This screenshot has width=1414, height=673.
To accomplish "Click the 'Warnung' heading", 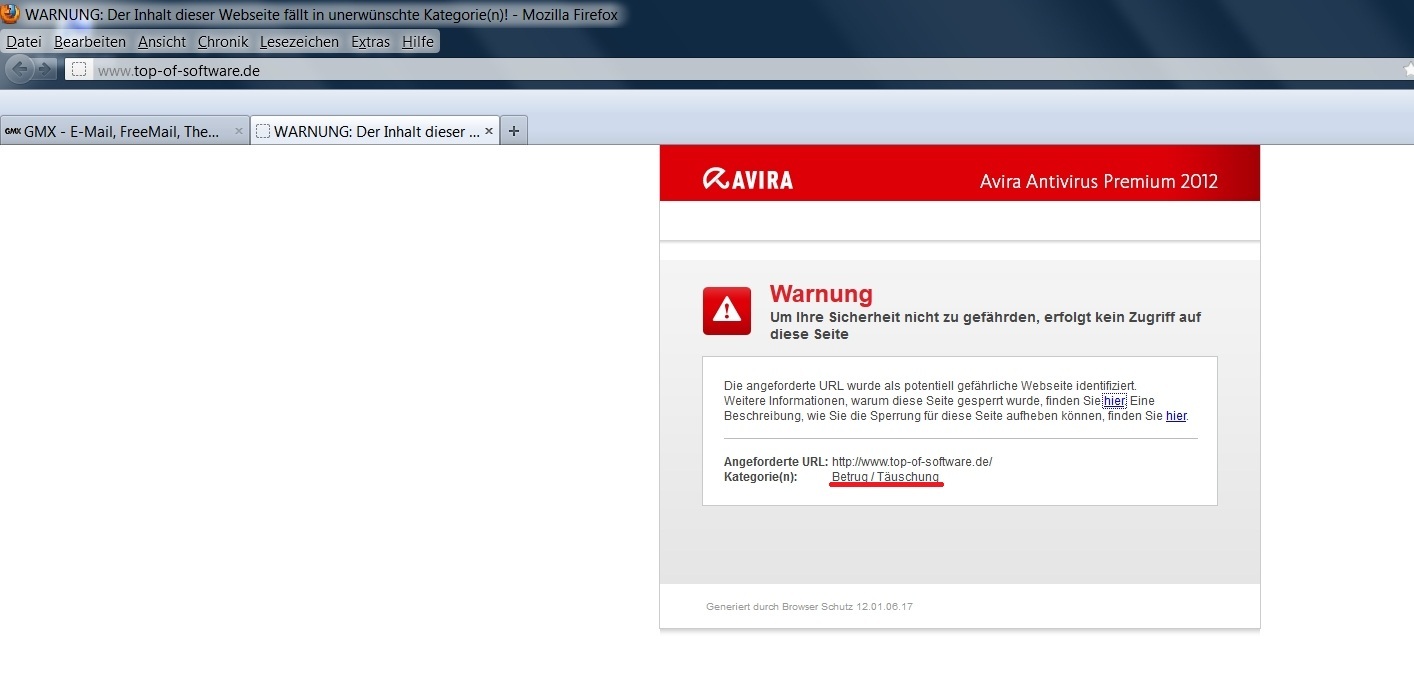I will (x=821, y=294).
